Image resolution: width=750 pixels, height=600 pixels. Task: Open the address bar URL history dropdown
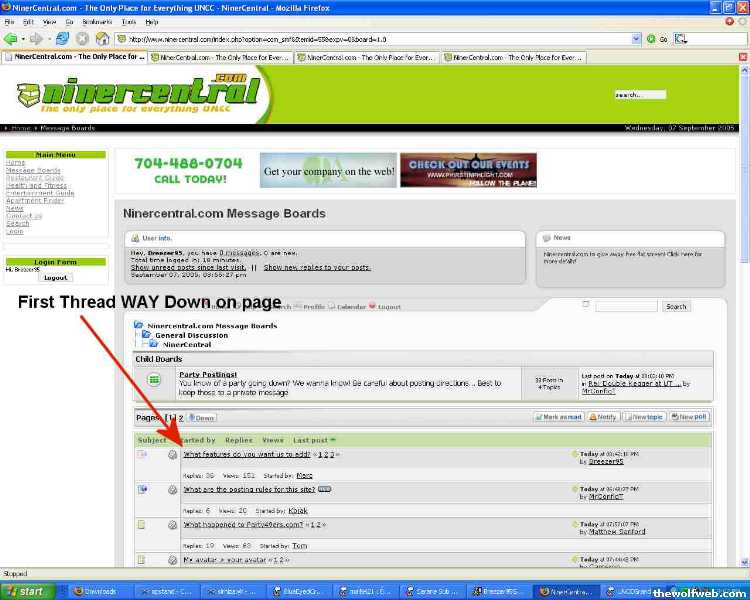pos(637,39)
